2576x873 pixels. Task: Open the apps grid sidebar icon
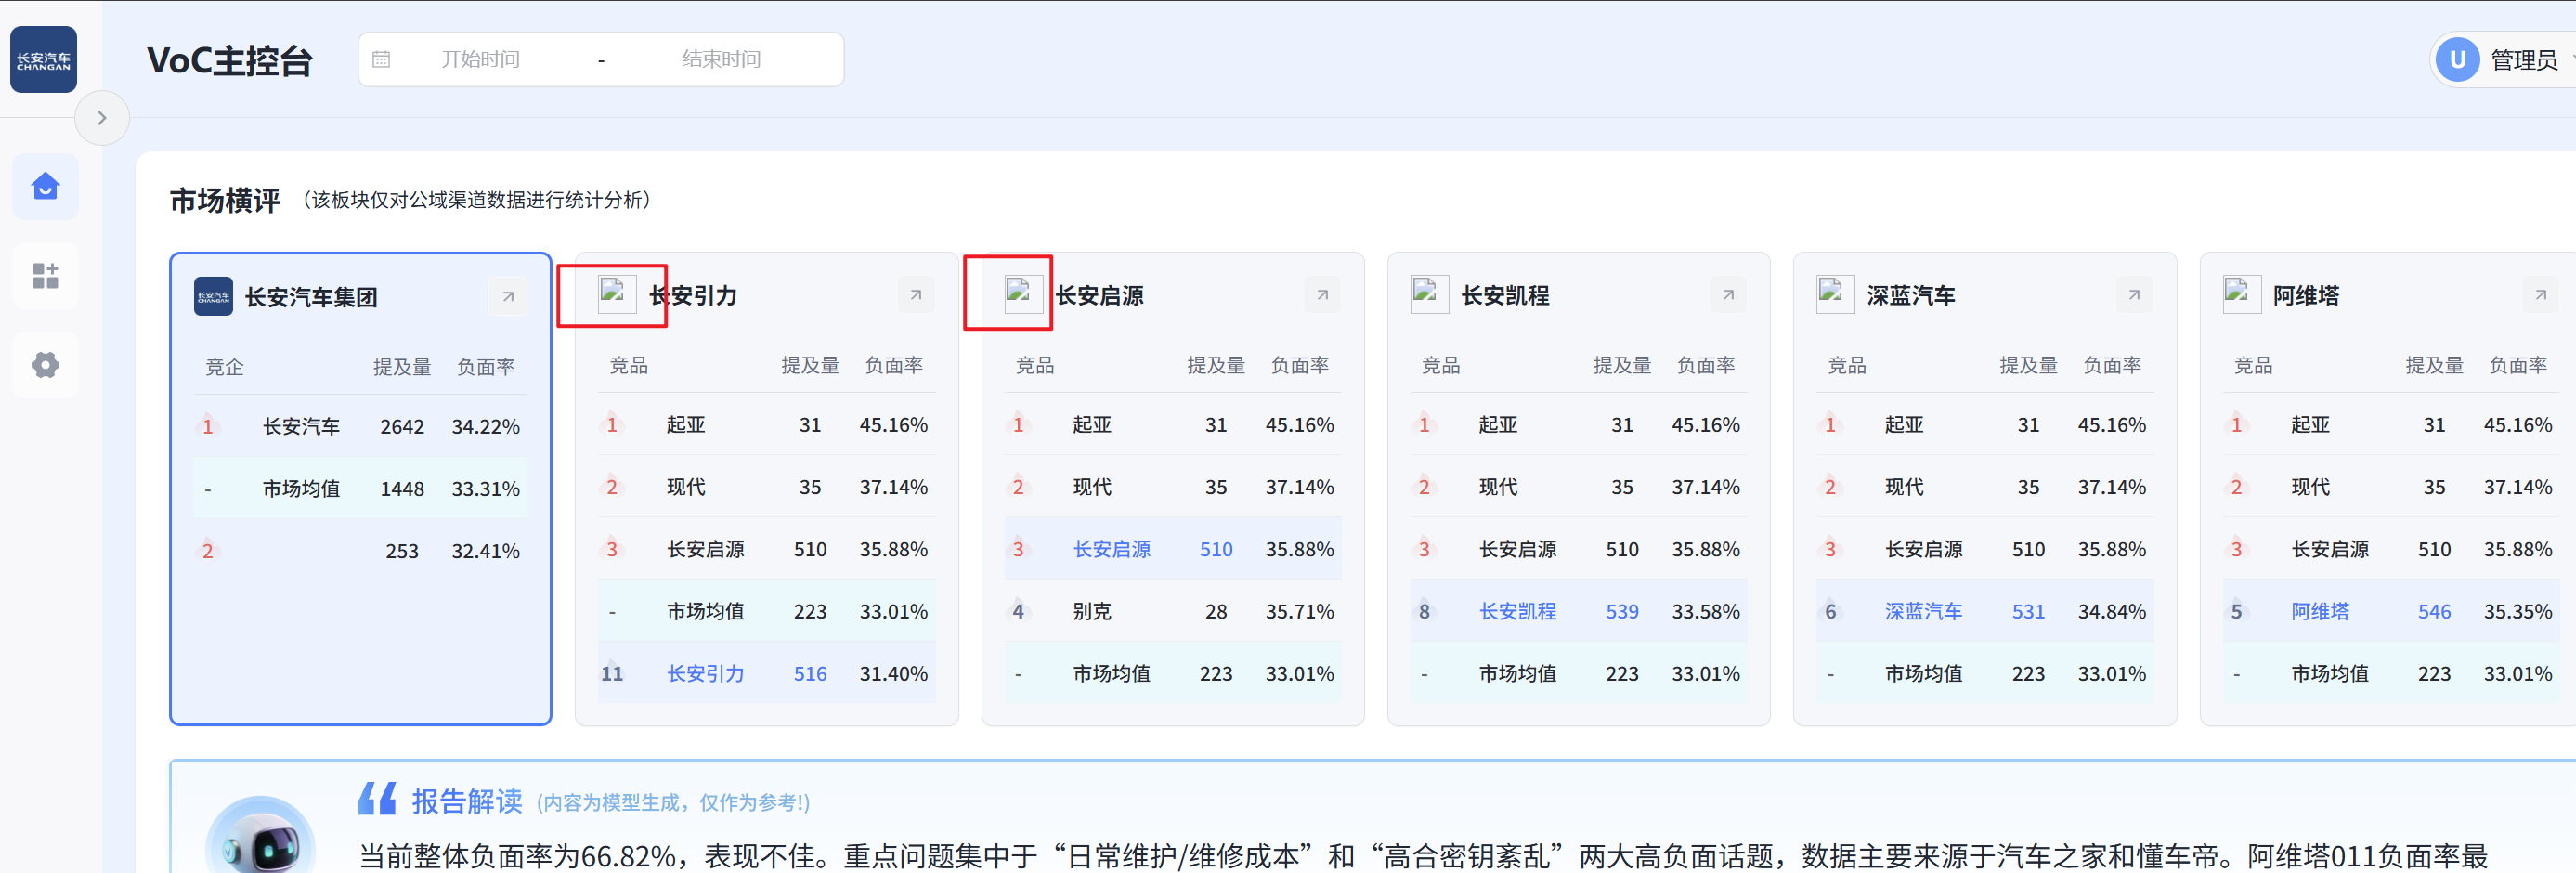(x=45, y=276)
